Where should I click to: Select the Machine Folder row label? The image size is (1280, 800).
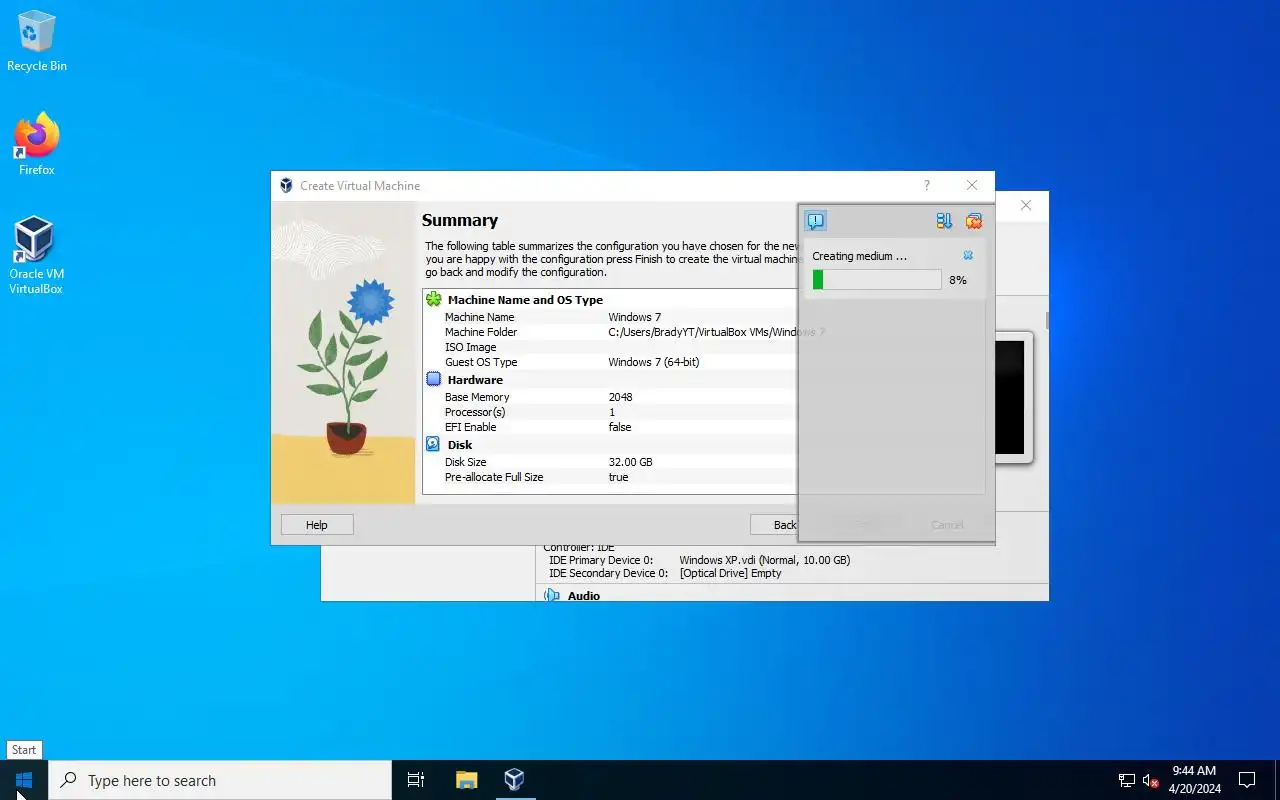pyautogui.click(x=481, y=332)
